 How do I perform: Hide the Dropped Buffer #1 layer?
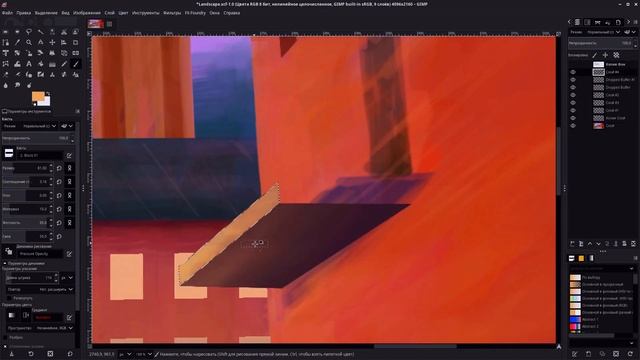[x=573, y=80]
